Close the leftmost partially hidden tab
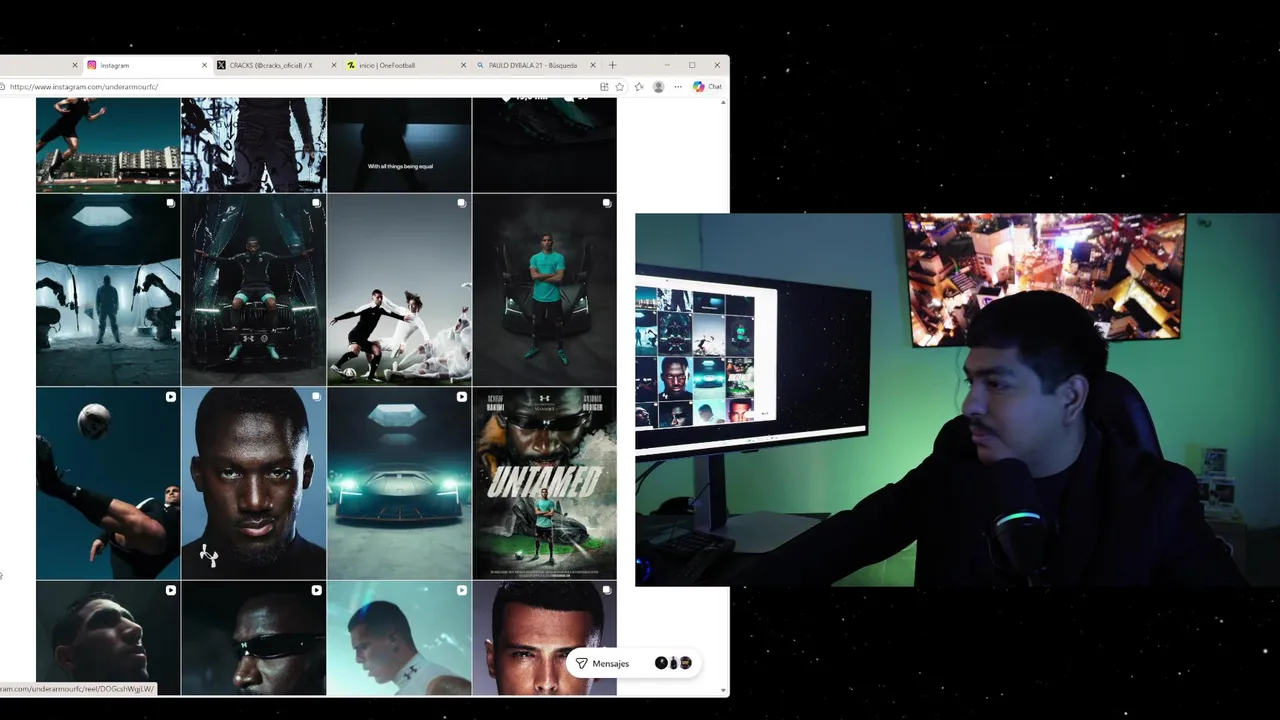 click(x=74, y=65)
